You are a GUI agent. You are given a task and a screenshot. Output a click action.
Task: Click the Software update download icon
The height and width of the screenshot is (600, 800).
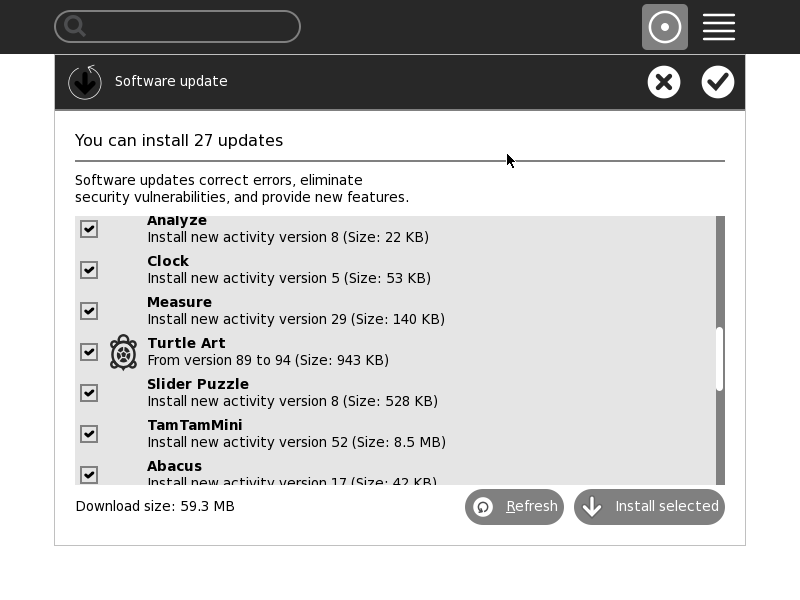click(85, 82)
